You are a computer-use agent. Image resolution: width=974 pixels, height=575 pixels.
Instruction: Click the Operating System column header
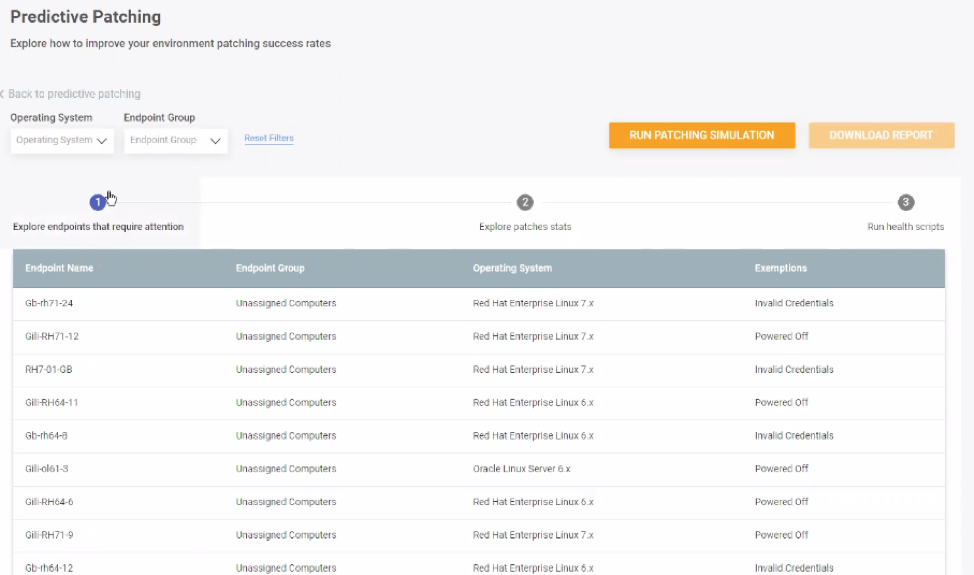click(x=512, y=268)
